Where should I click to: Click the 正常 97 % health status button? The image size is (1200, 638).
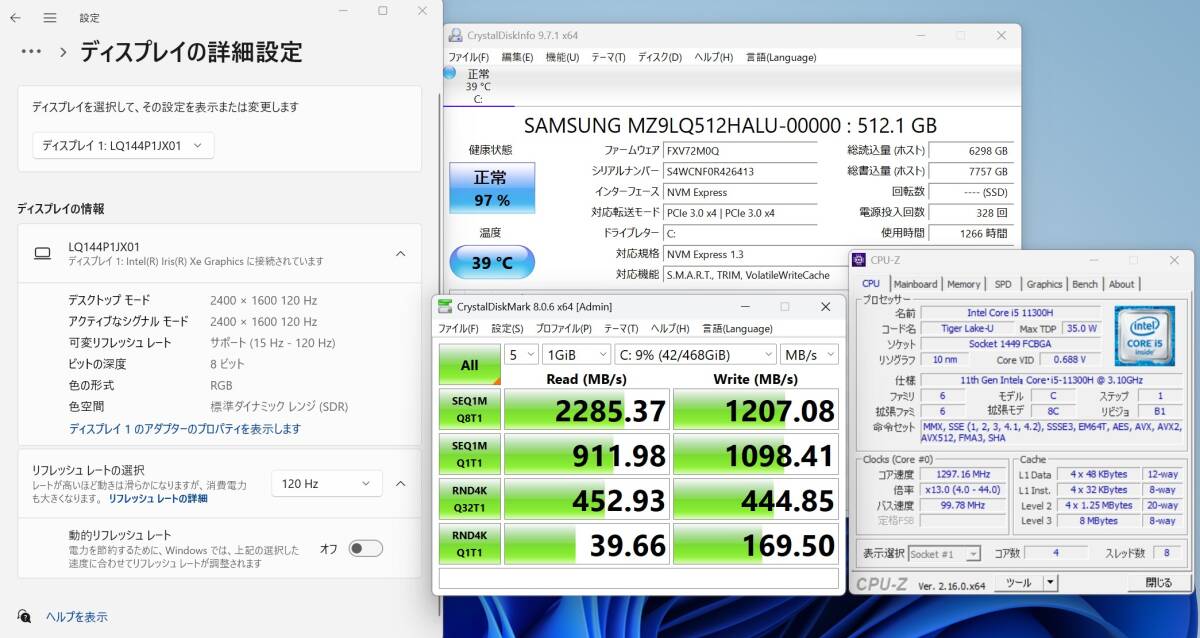(x=491, y=188)
